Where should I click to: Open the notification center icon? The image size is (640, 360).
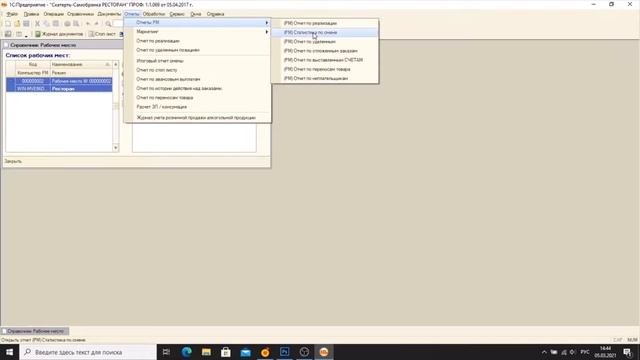tap(628, 352)
